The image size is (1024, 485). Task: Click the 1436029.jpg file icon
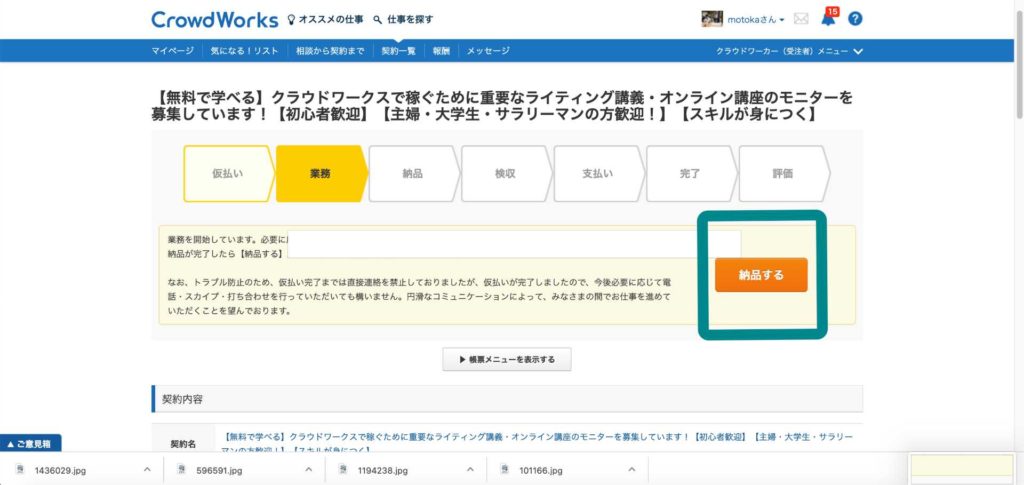(20, 469)
